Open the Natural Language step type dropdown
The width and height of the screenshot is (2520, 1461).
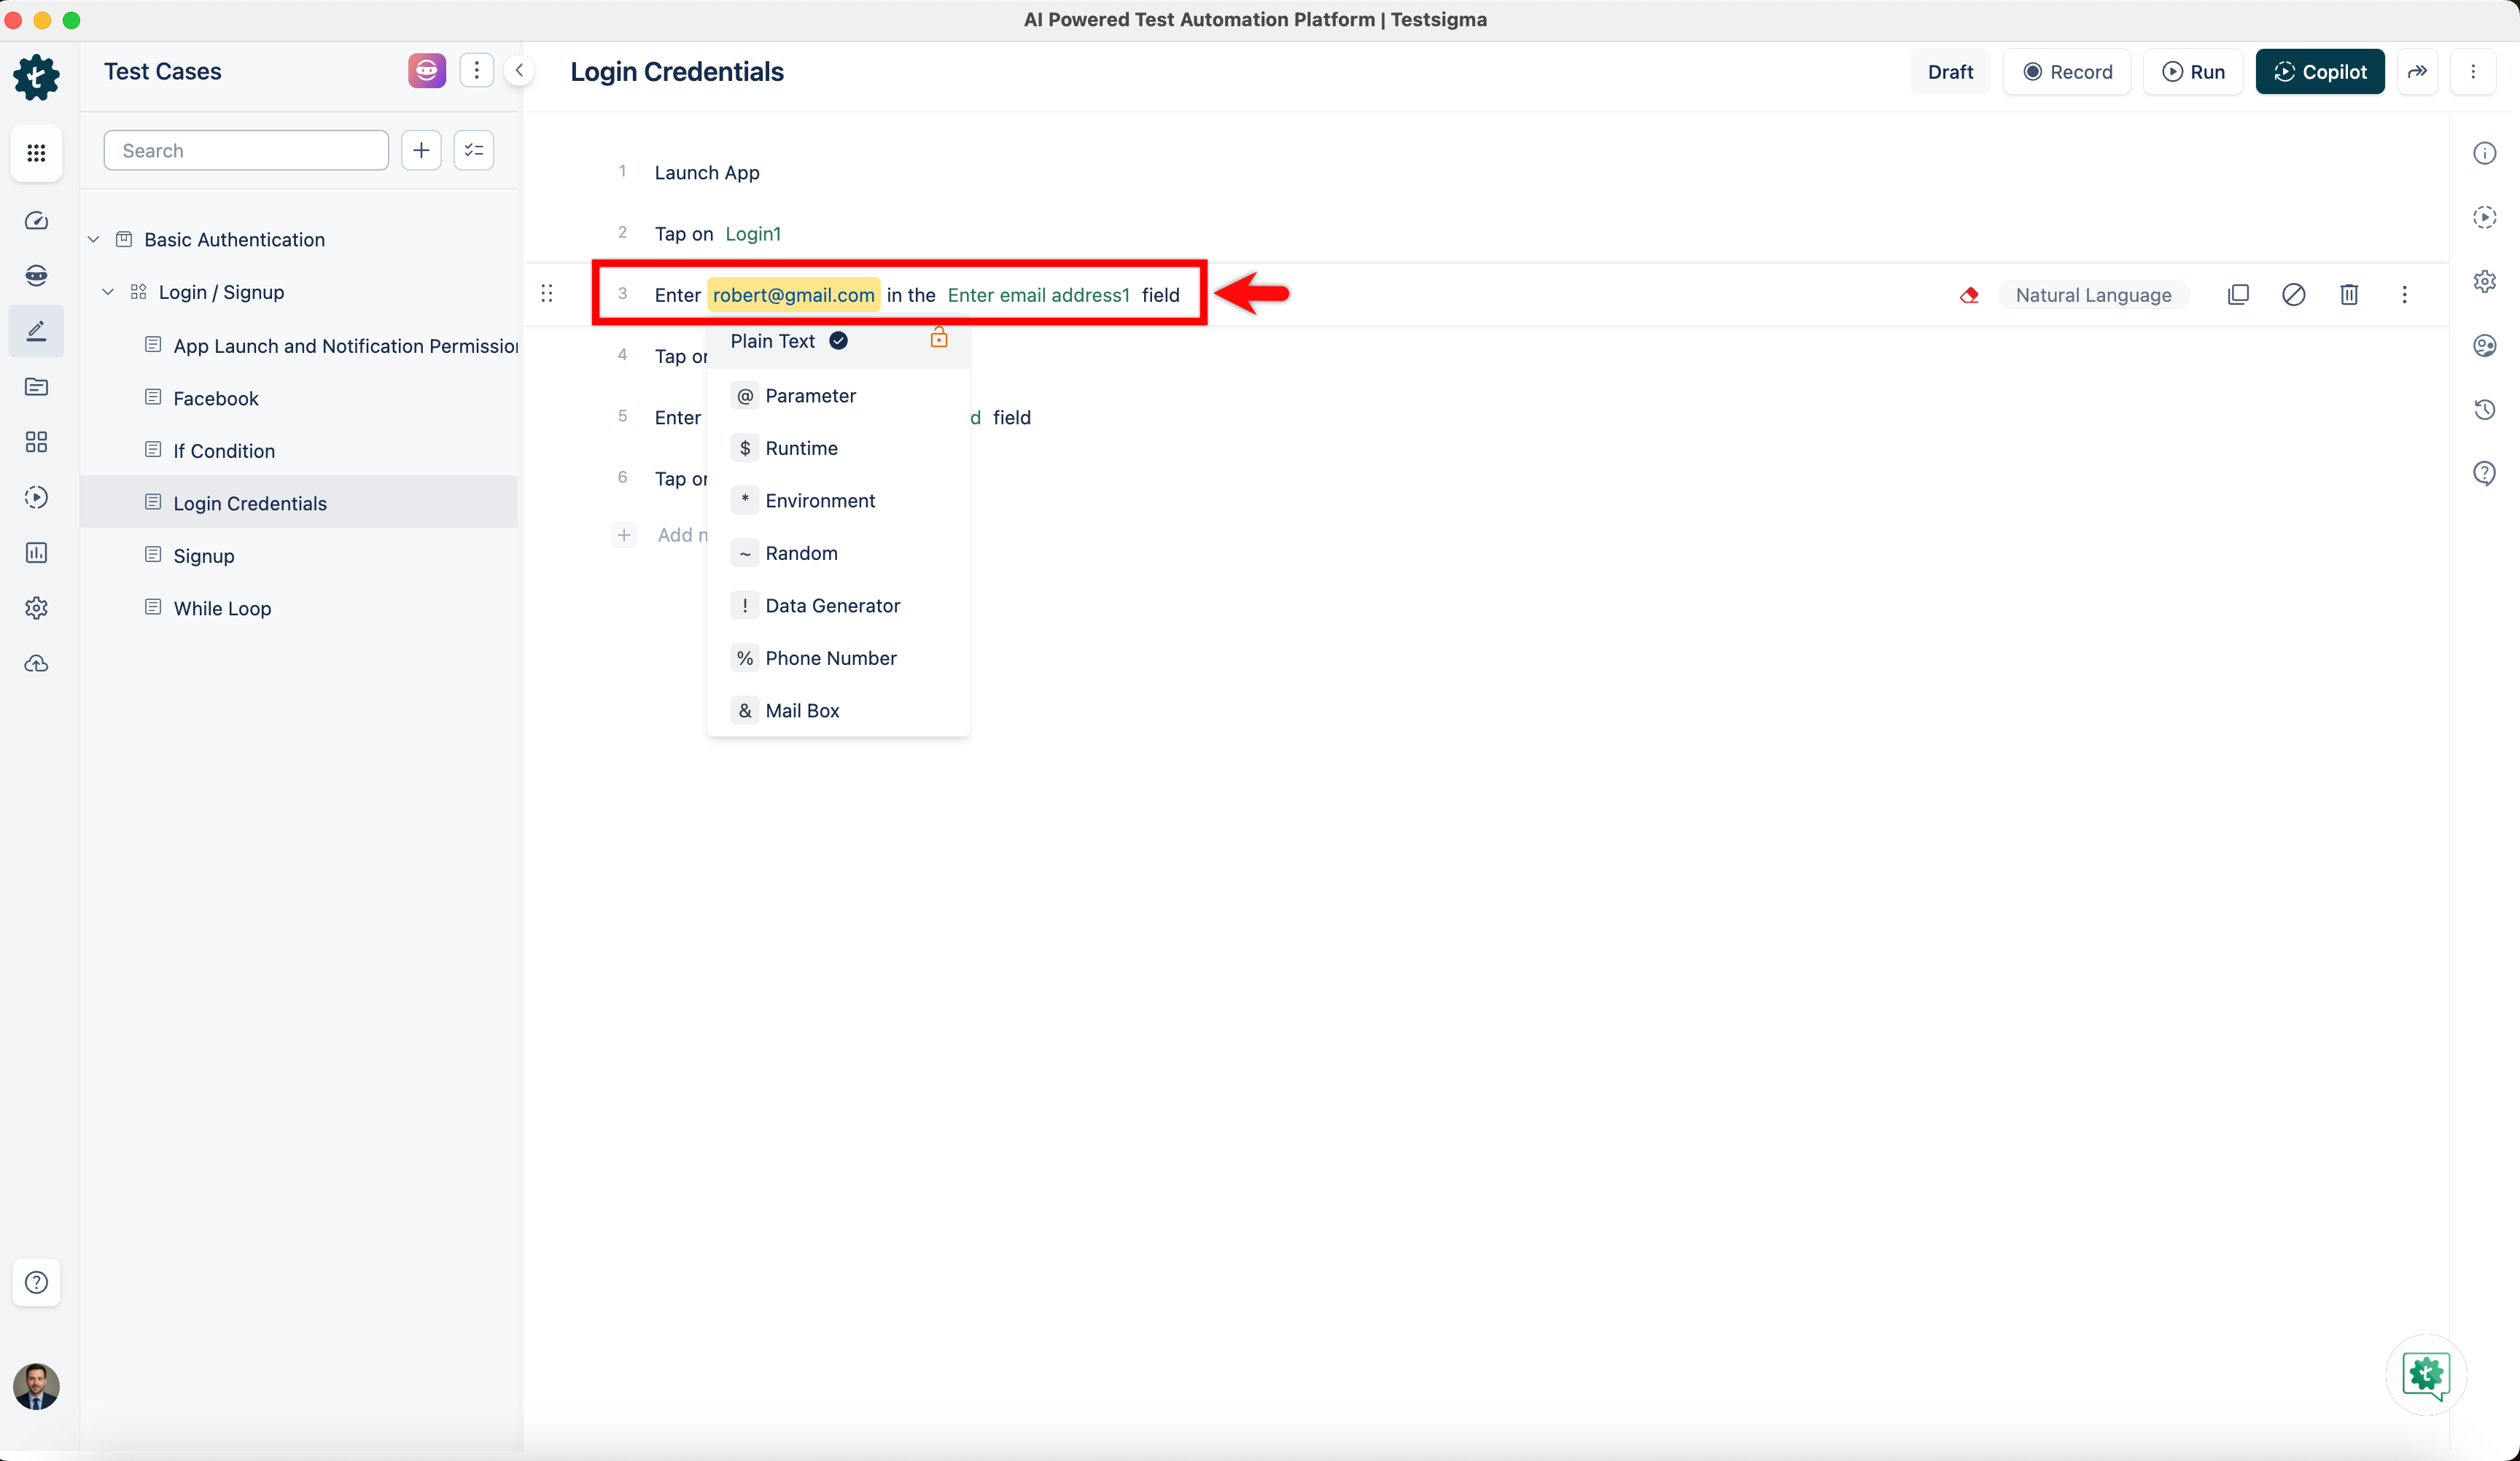point(2093,295)
